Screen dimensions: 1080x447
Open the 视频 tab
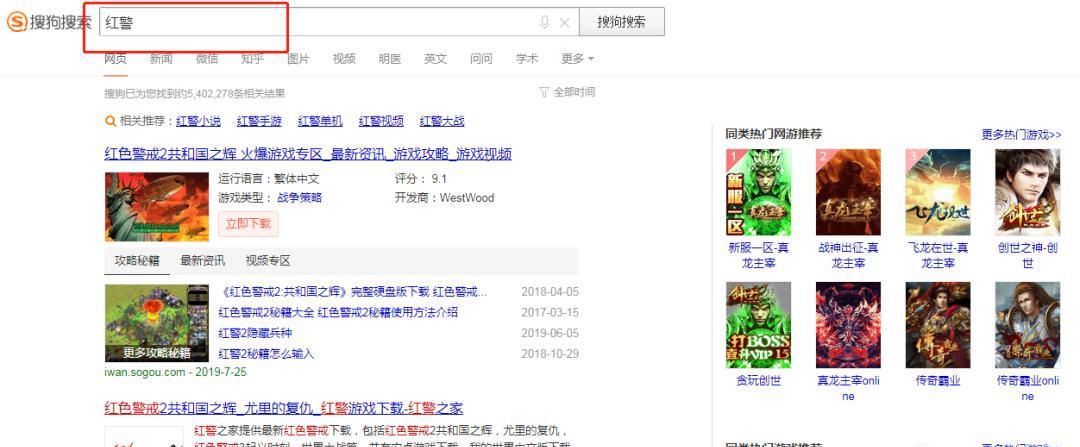tap(344, 59)
